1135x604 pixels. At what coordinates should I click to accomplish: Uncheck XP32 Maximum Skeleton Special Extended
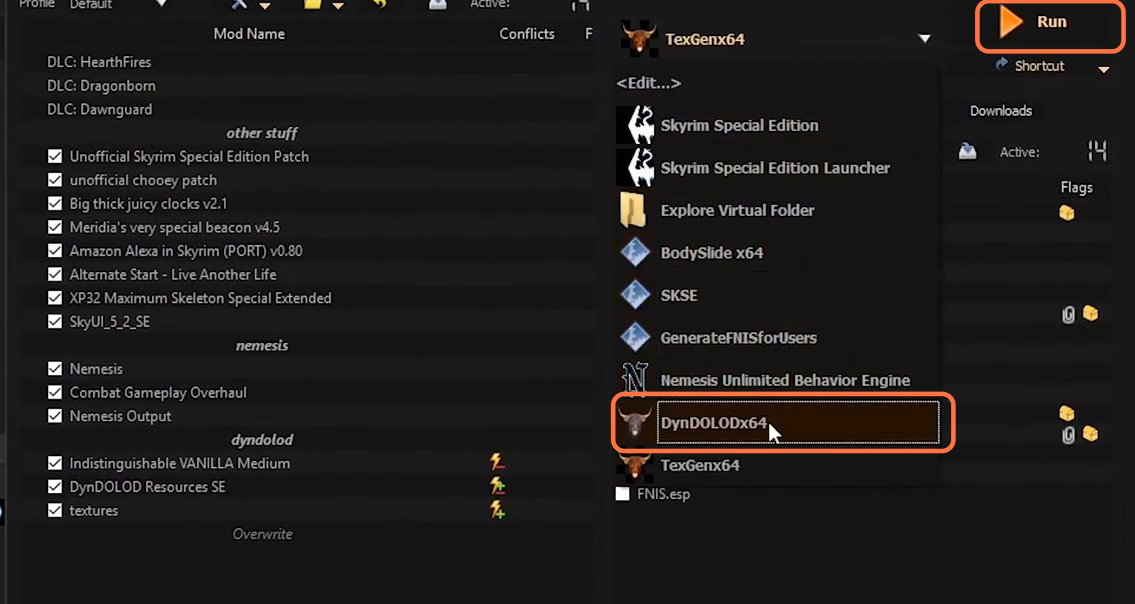(x=54, y=298)
